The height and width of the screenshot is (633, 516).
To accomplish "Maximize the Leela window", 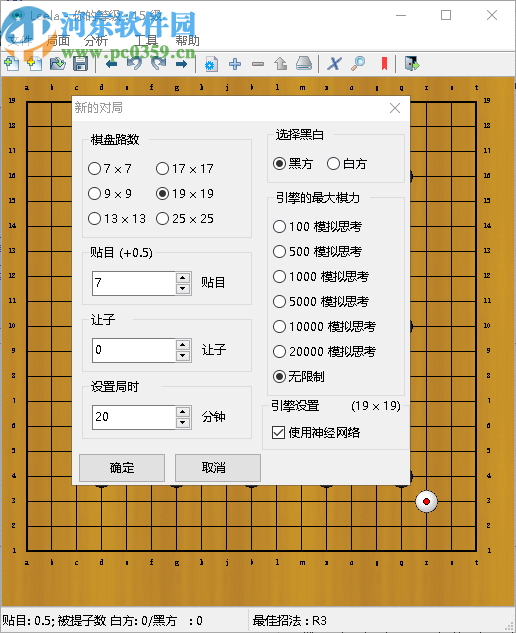I will (x=446, y=15).
